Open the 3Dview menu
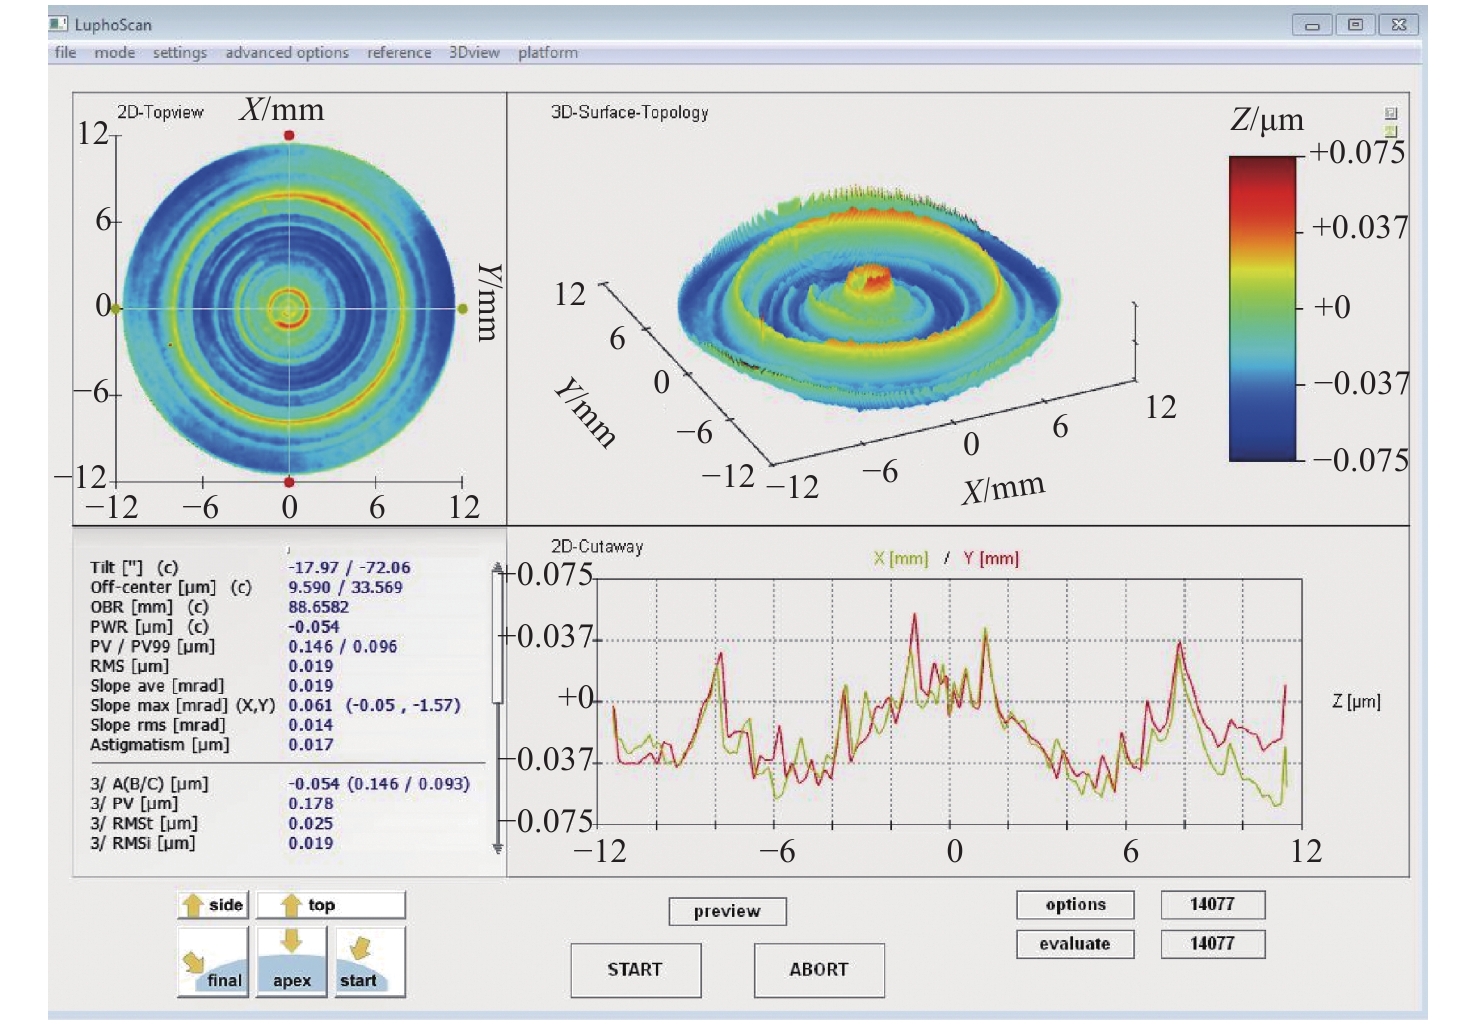Viewport: 1476px width, 1024px height. click(474, 53)
